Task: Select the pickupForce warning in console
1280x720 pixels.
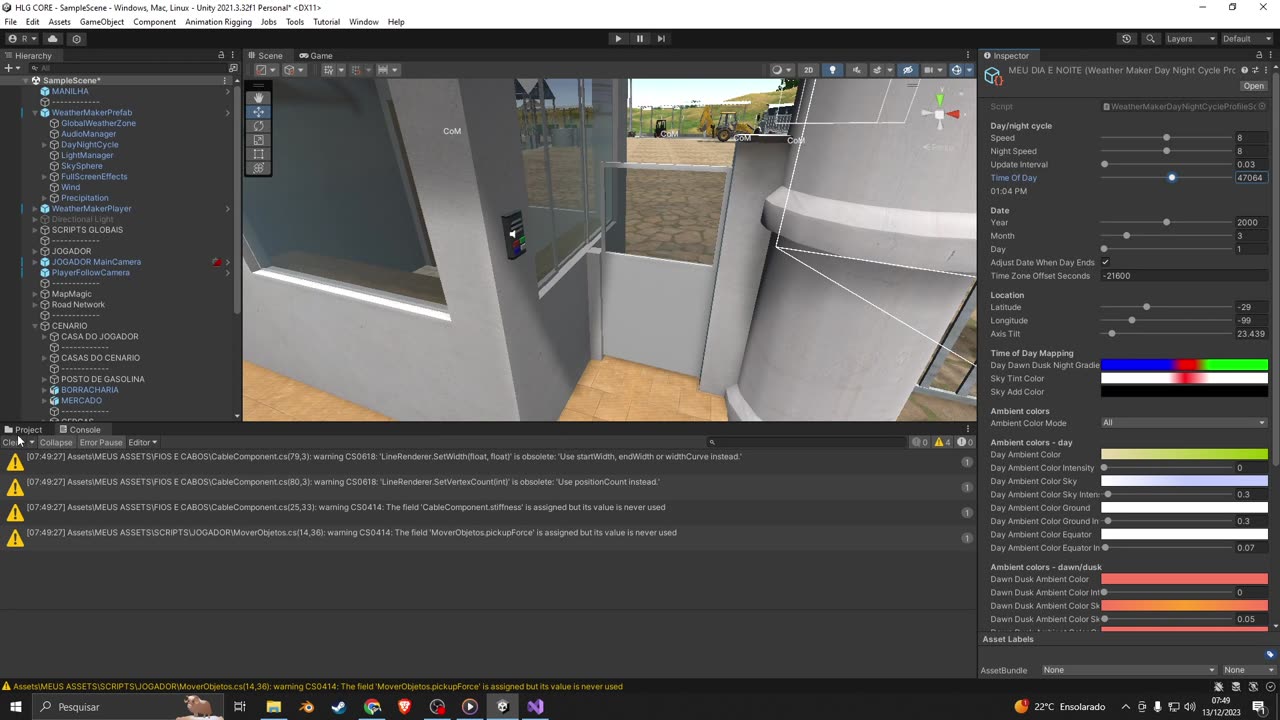Action: coord(487,538)
